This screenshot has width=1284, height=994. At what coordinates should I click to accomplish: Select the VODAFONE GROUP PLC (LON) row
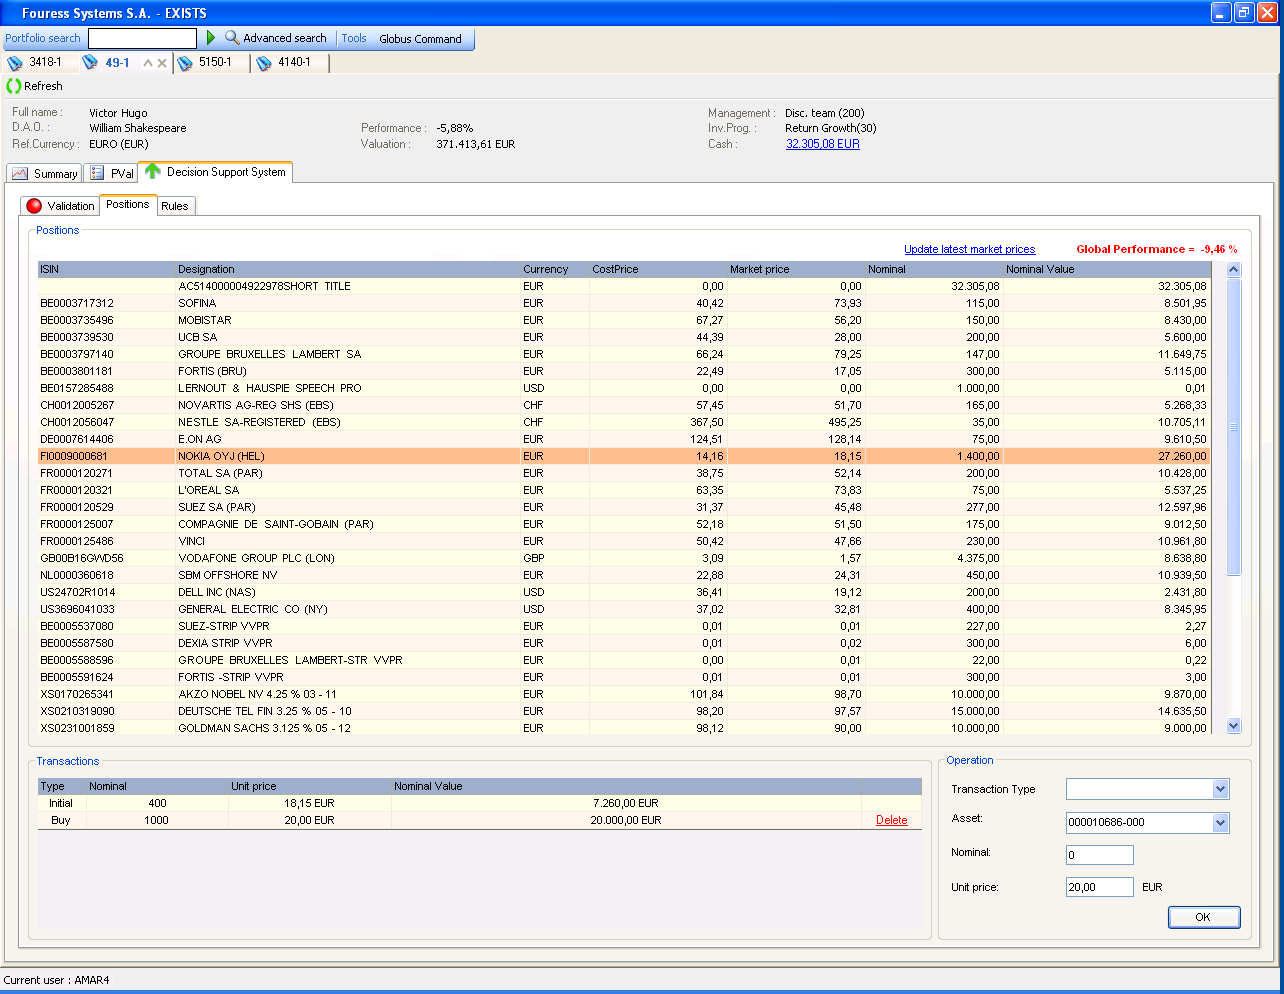(624, 558)
